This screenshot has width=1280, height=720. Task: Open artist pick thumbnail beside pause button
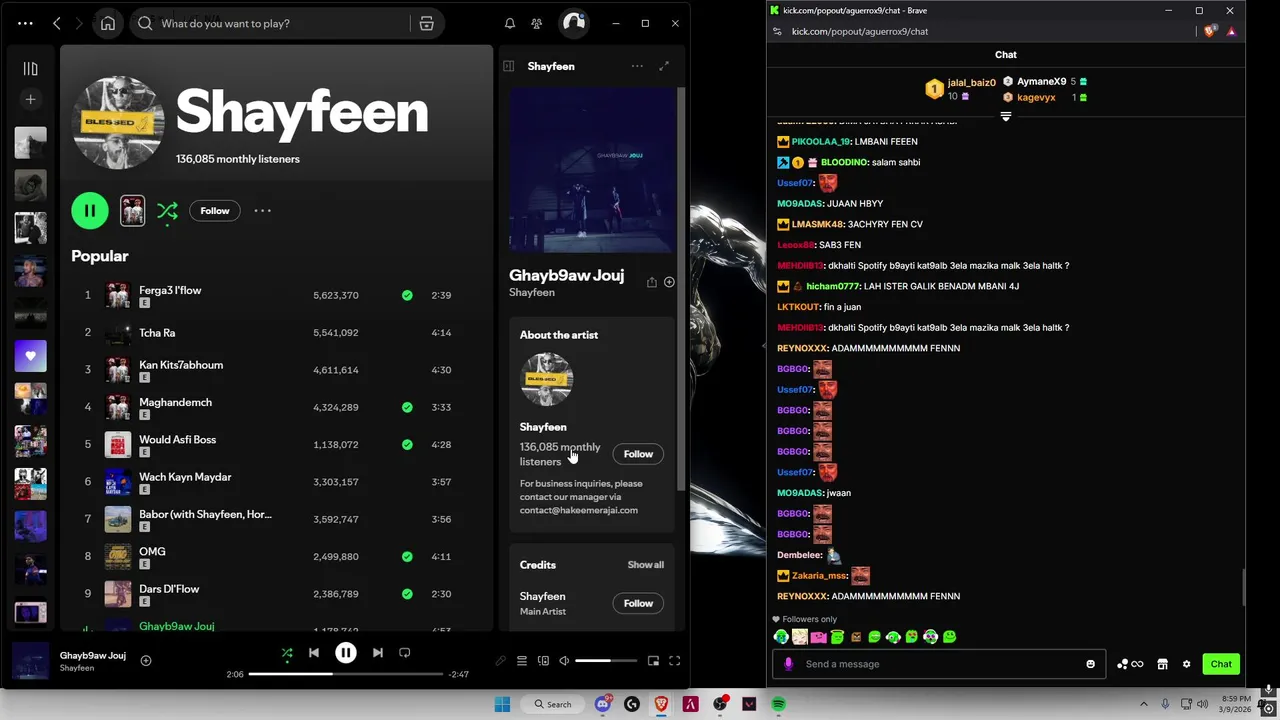point(132,210)
